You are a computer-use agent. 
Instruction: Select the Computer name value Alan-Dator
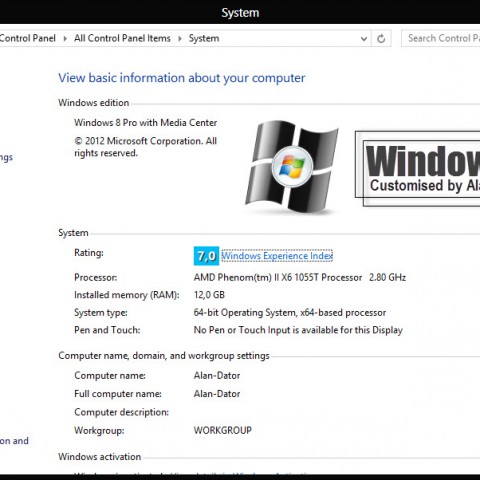[217, 376]
